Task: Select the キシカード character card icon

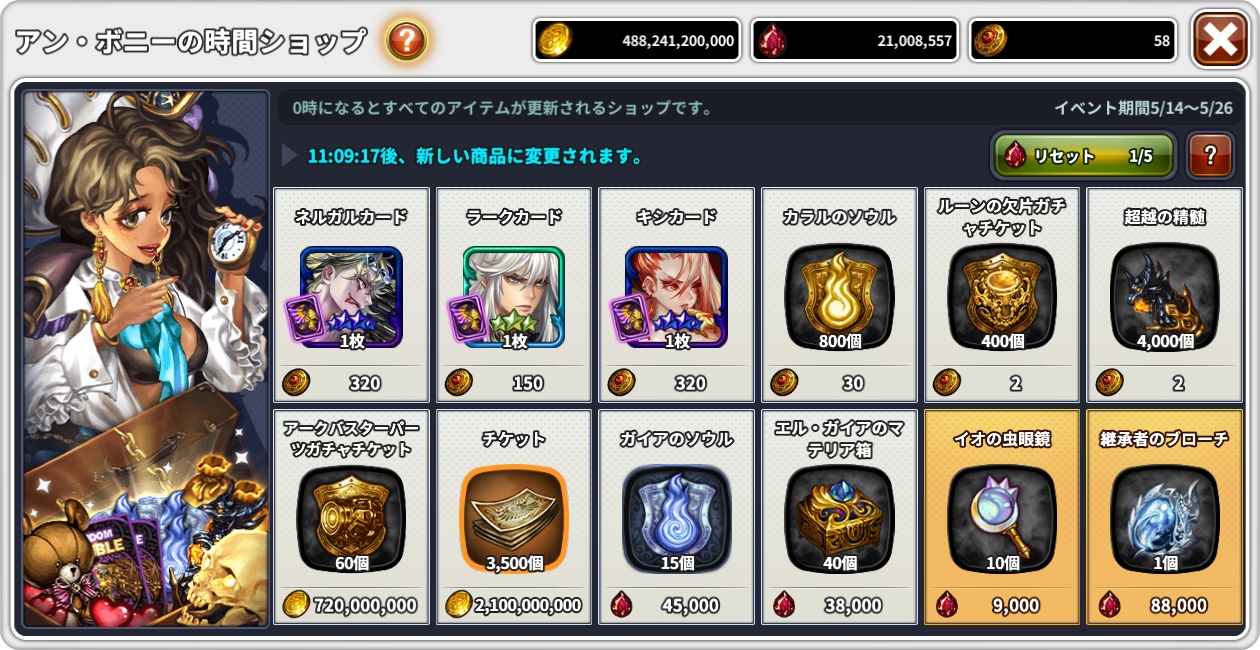Action: pos(676,297)
